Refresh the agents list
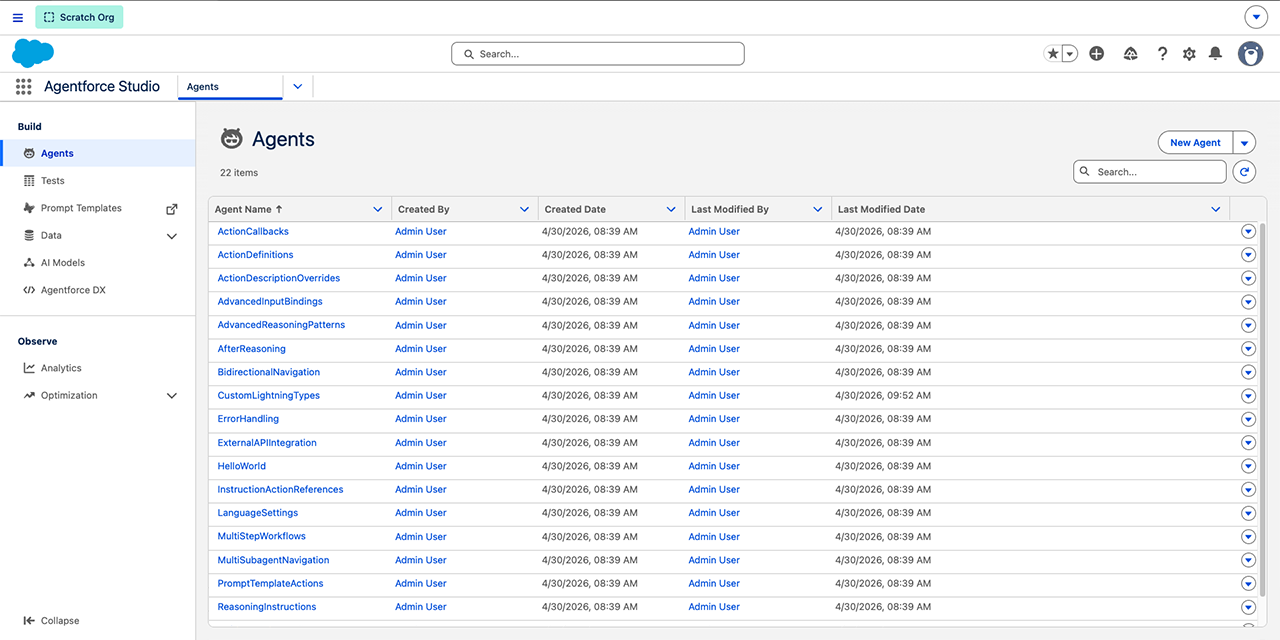1280x640 pixels. pos(1244,172)
